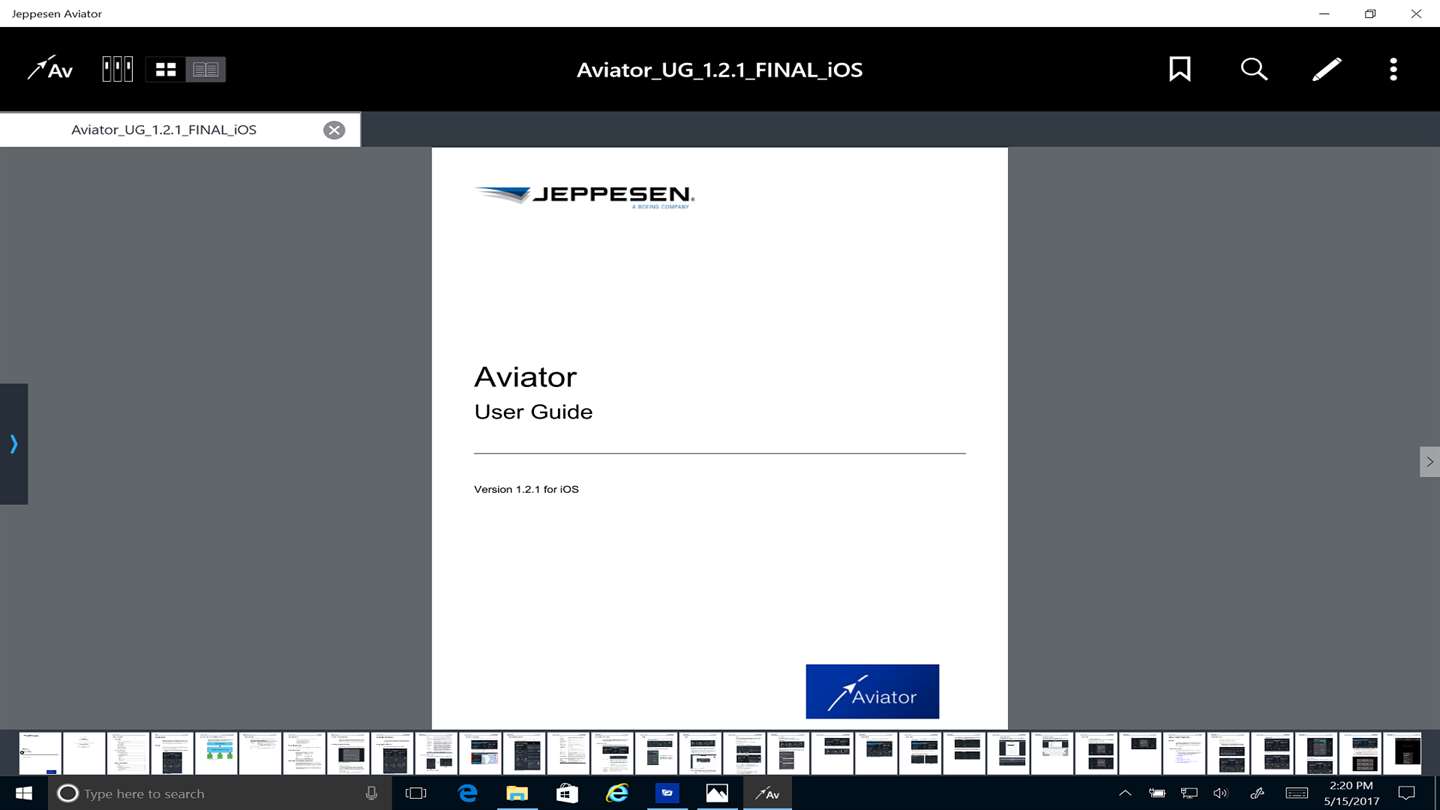Check battery status in the system tray

click(1157, 793)
